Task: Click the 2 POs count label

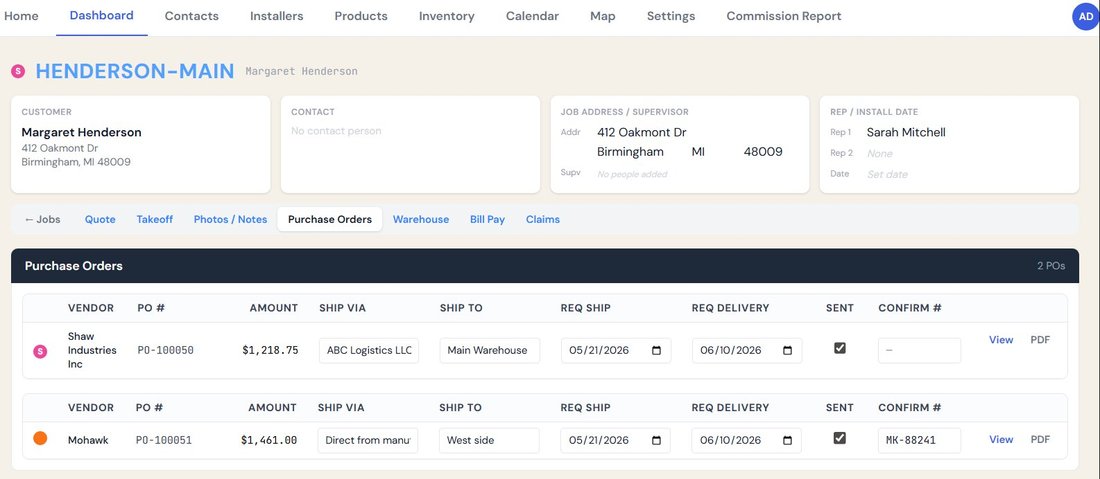Action: click(1051, 266)
